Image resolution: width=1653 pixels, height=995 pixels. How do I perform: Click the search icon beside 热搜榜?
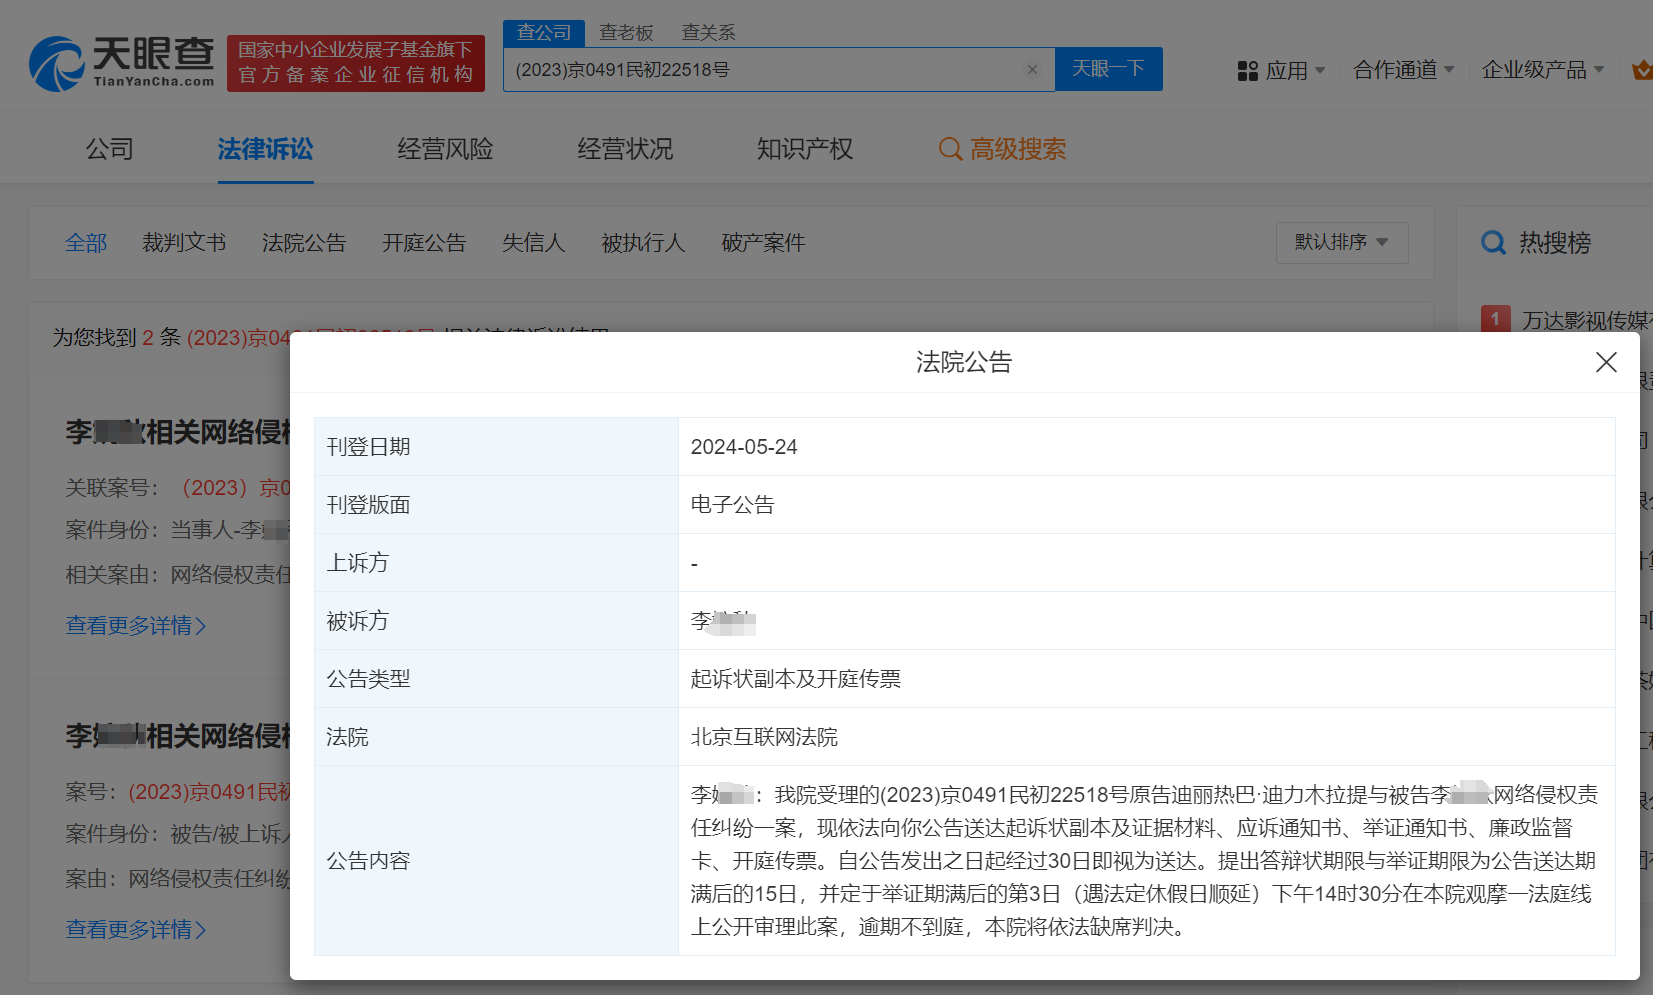pos(1493,242)
